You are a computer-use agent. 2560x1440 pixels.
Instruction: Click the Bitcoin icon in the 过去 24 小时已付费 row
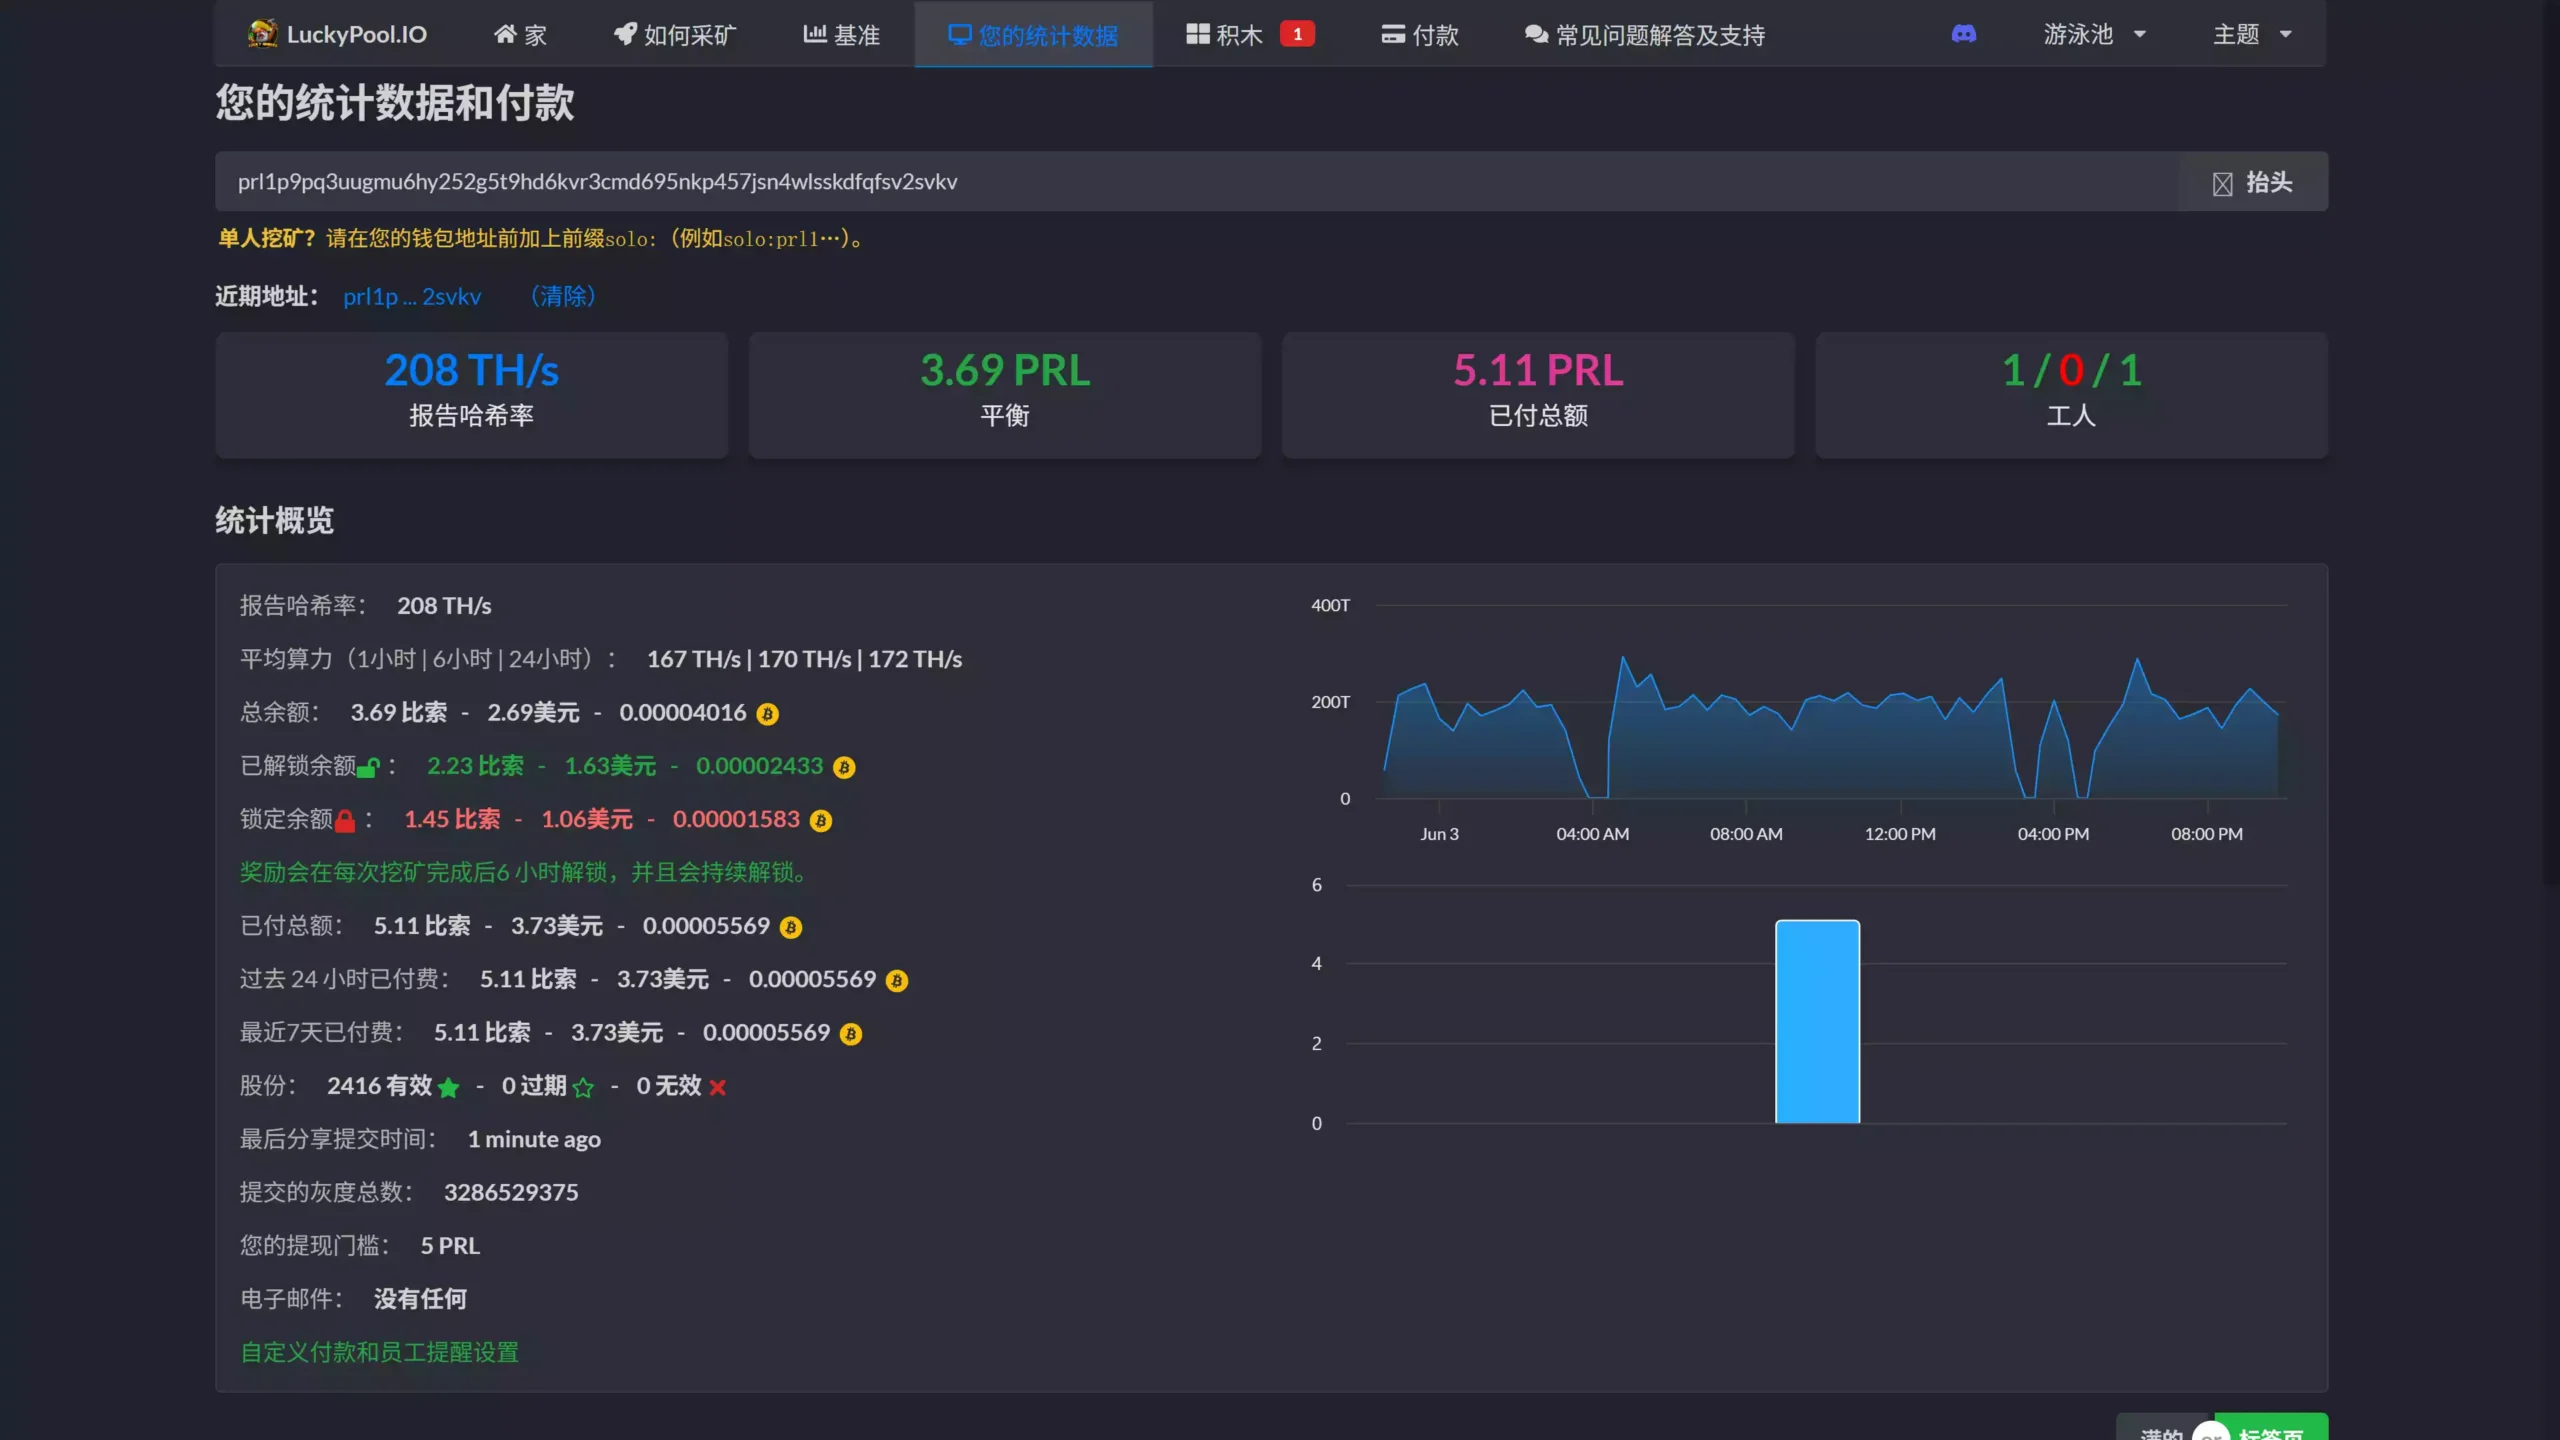tap(897, 981)
